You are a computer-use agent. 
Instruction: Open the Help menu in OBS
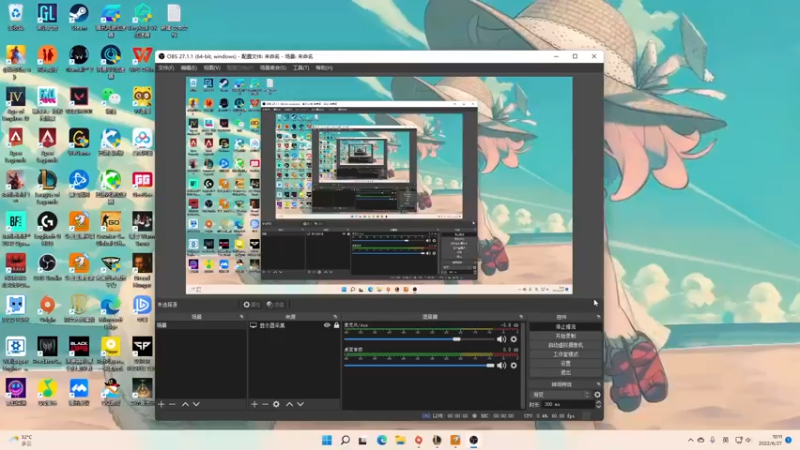[x=324, y=68]
